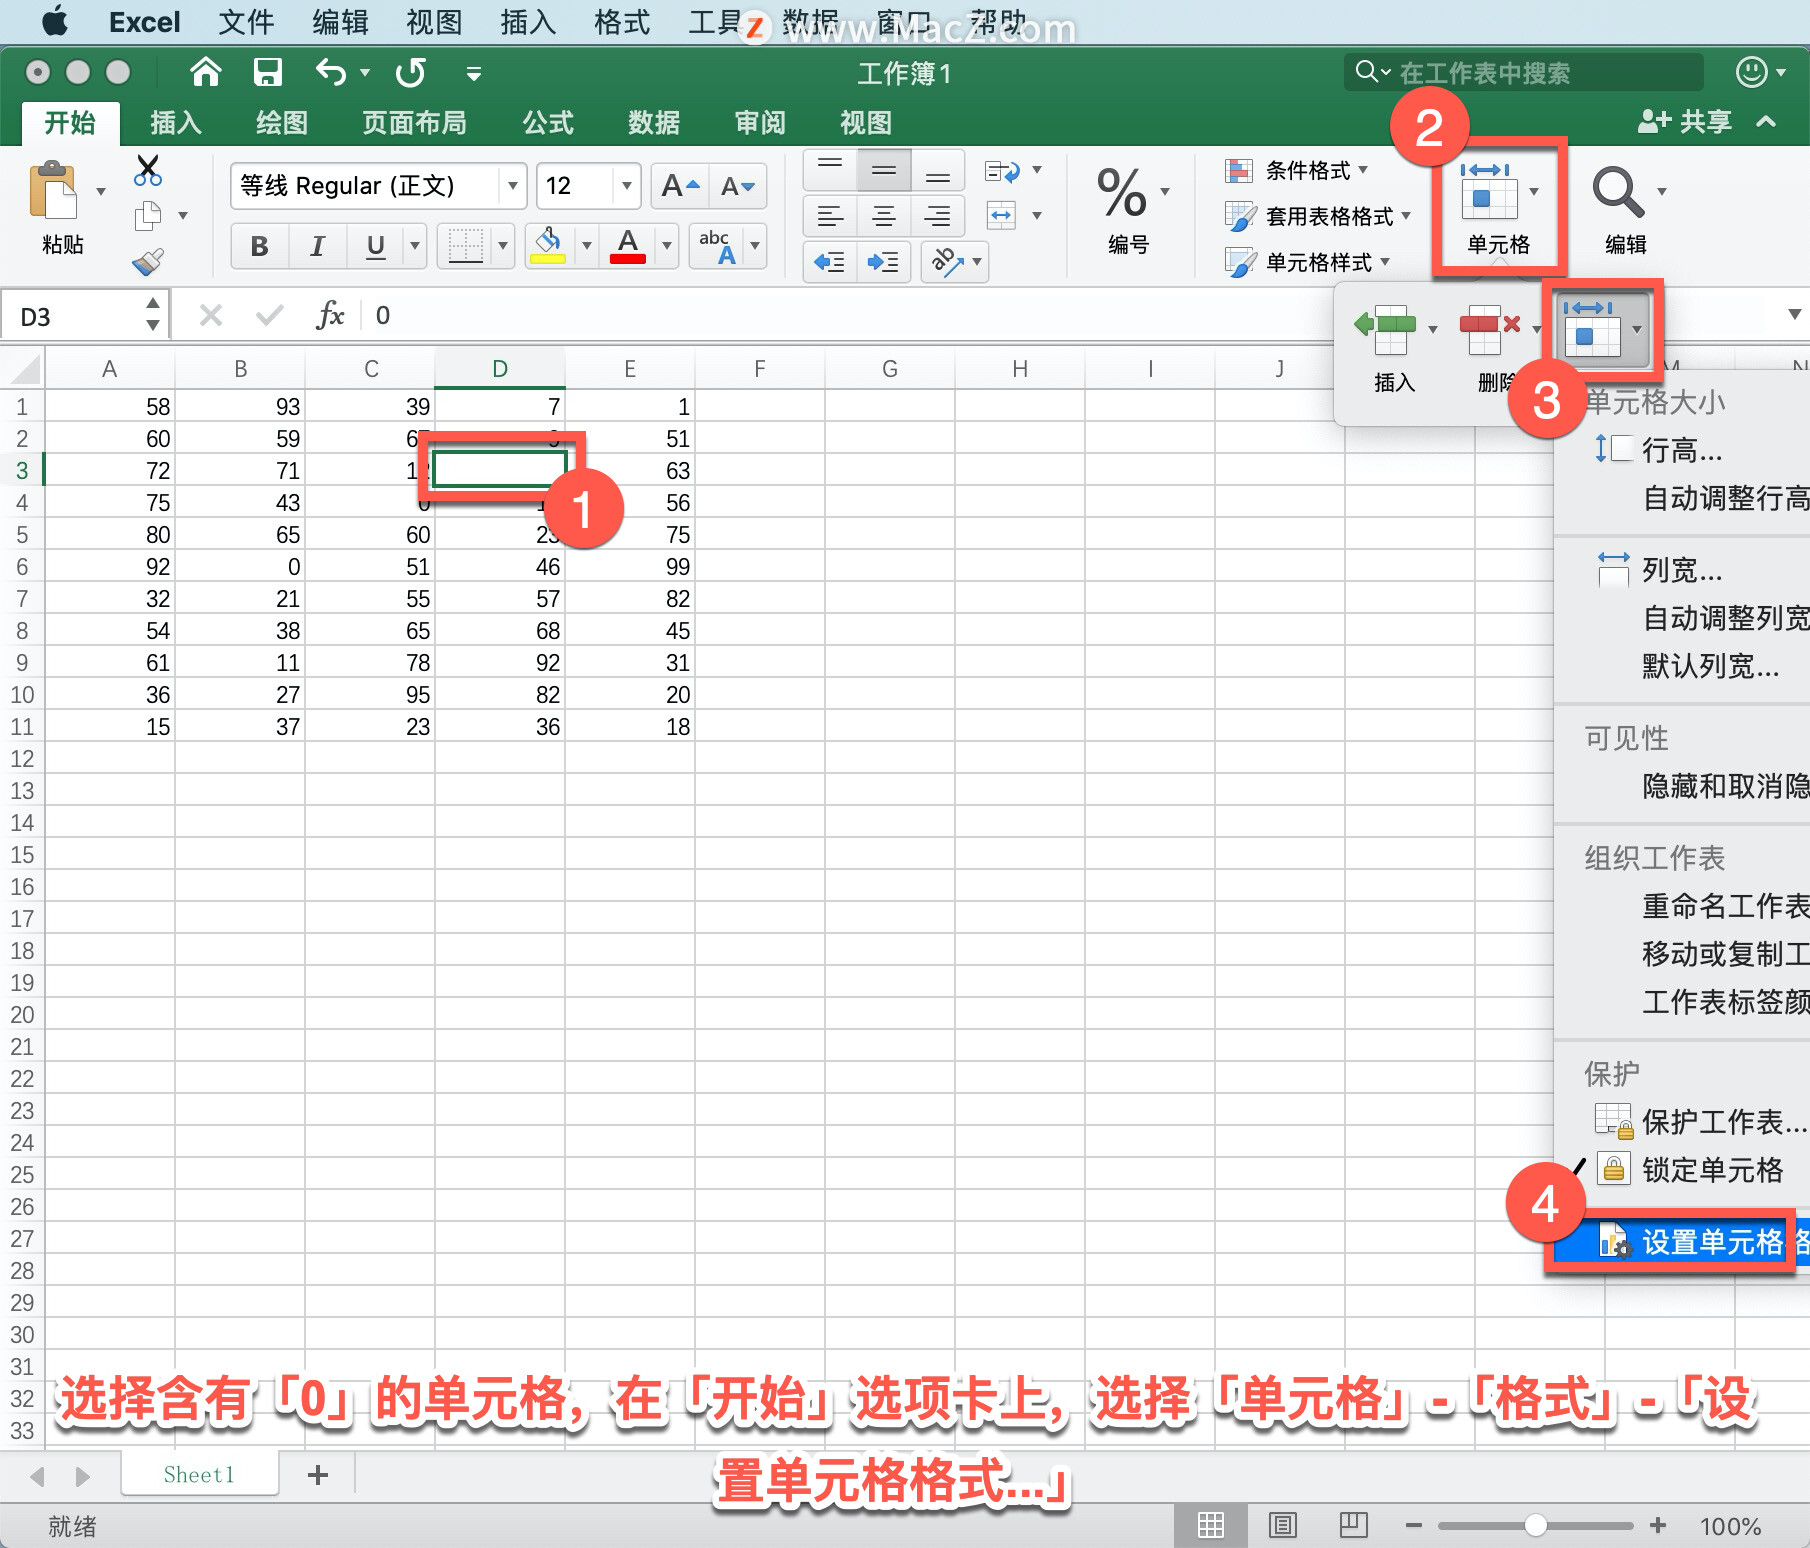Select column header D

[500, 369]
